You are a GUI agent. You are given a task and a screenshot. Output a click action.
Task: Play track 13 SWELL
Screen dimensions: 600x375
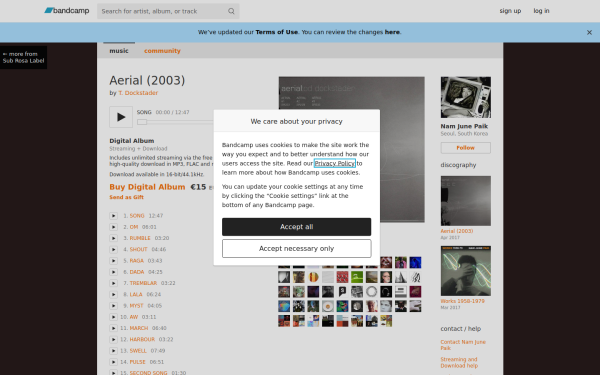pyautogui.click(x=114, y=351)
